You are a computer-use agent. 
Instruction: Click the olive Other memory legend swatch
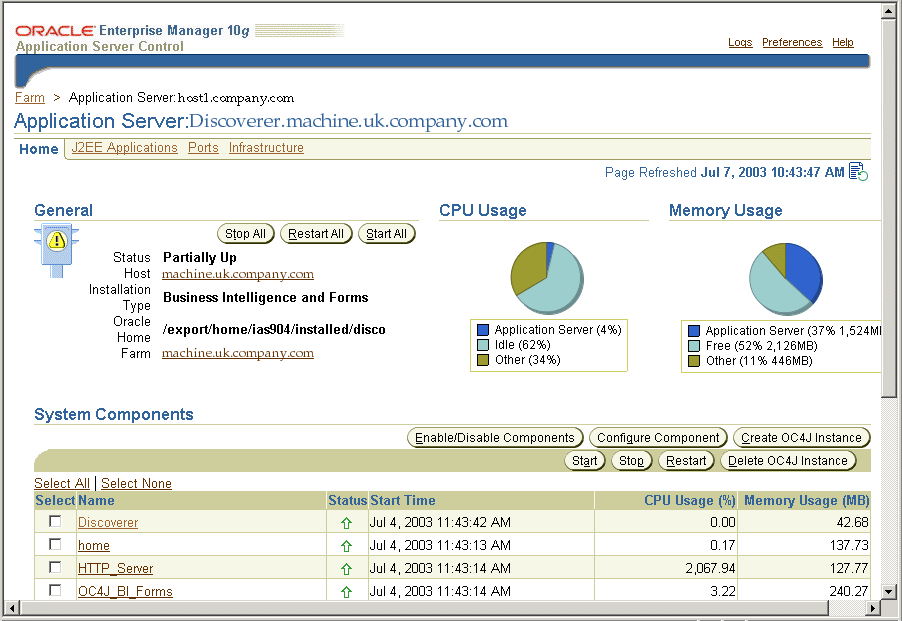pos(694,361)
